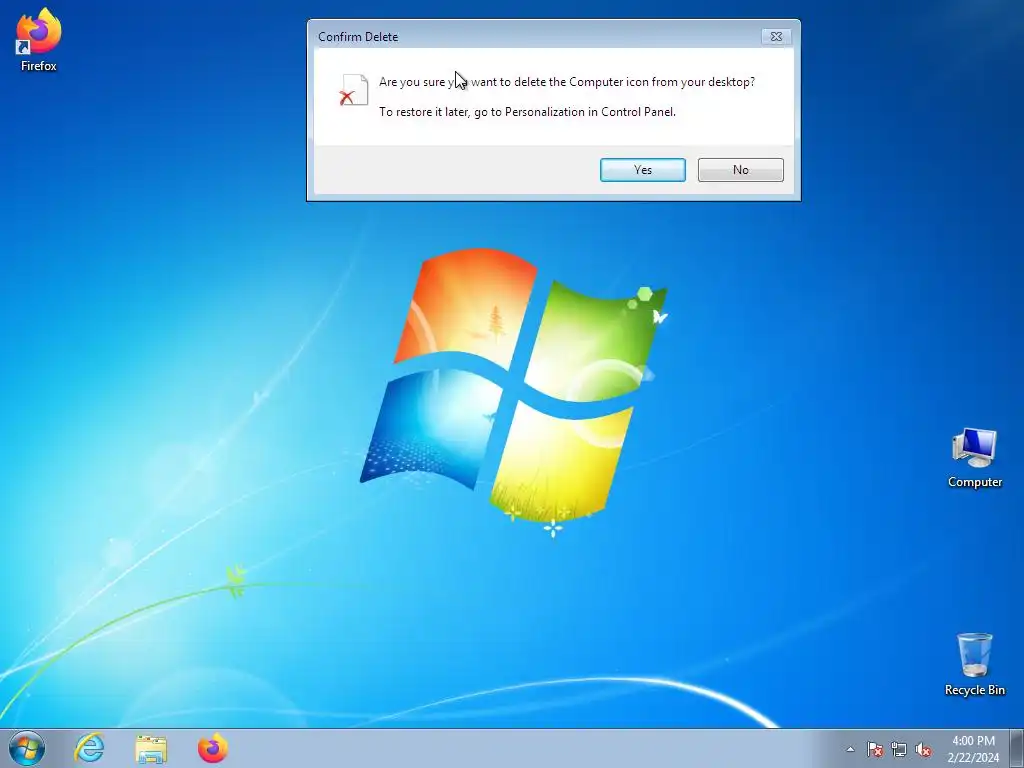The image size is (1024, 768).
Task: Click the Show desktop strip
Action: click(x=1017, y=749)
